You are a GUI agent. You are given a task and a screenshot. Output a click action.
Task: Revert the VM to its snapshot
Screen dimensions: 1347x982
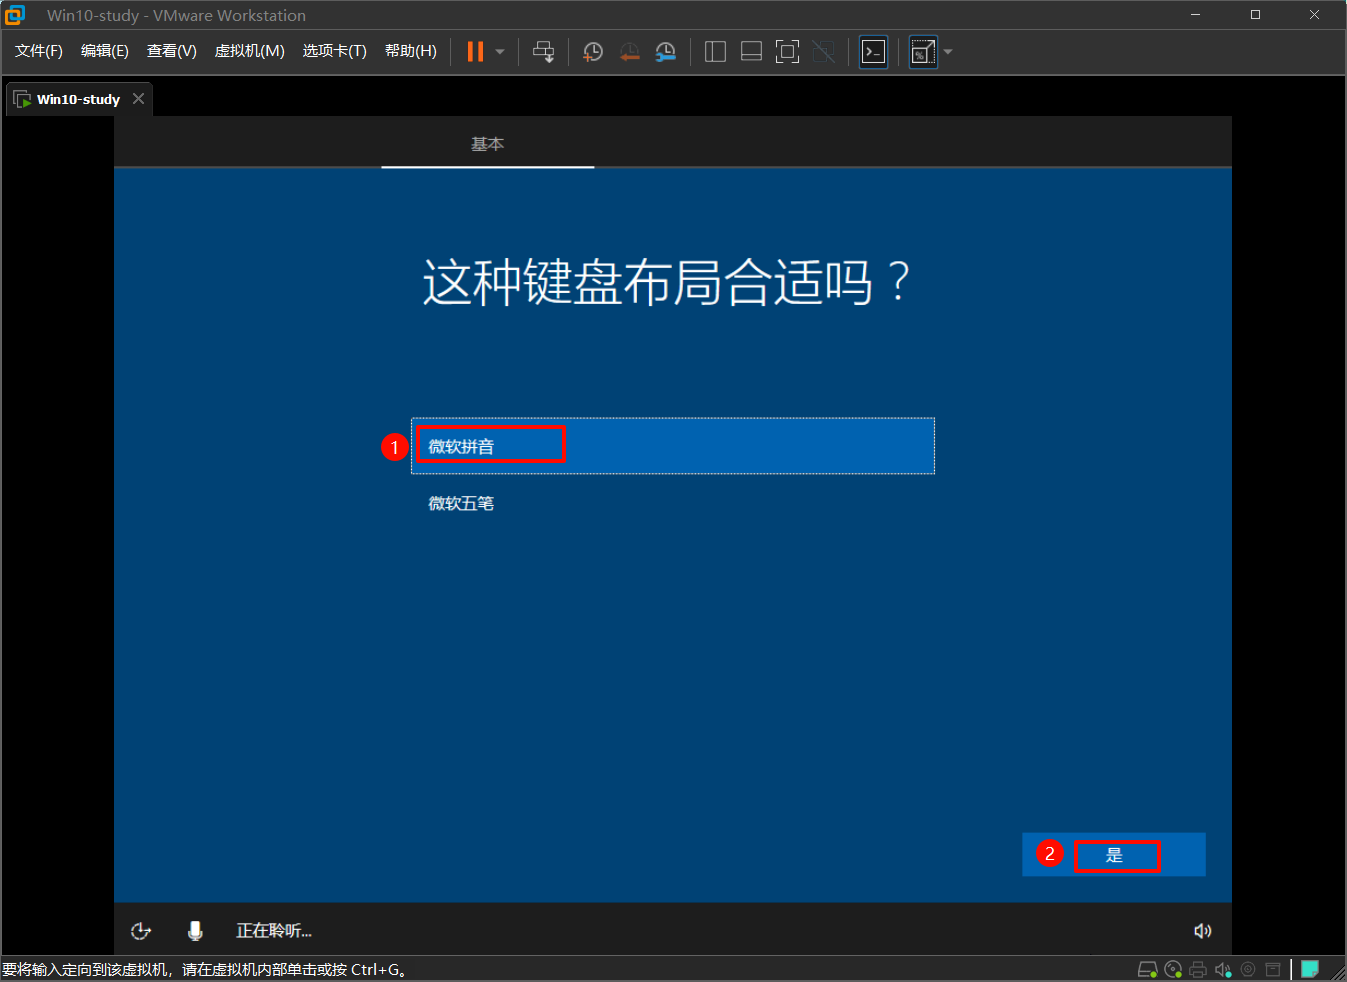pos(629,51)
